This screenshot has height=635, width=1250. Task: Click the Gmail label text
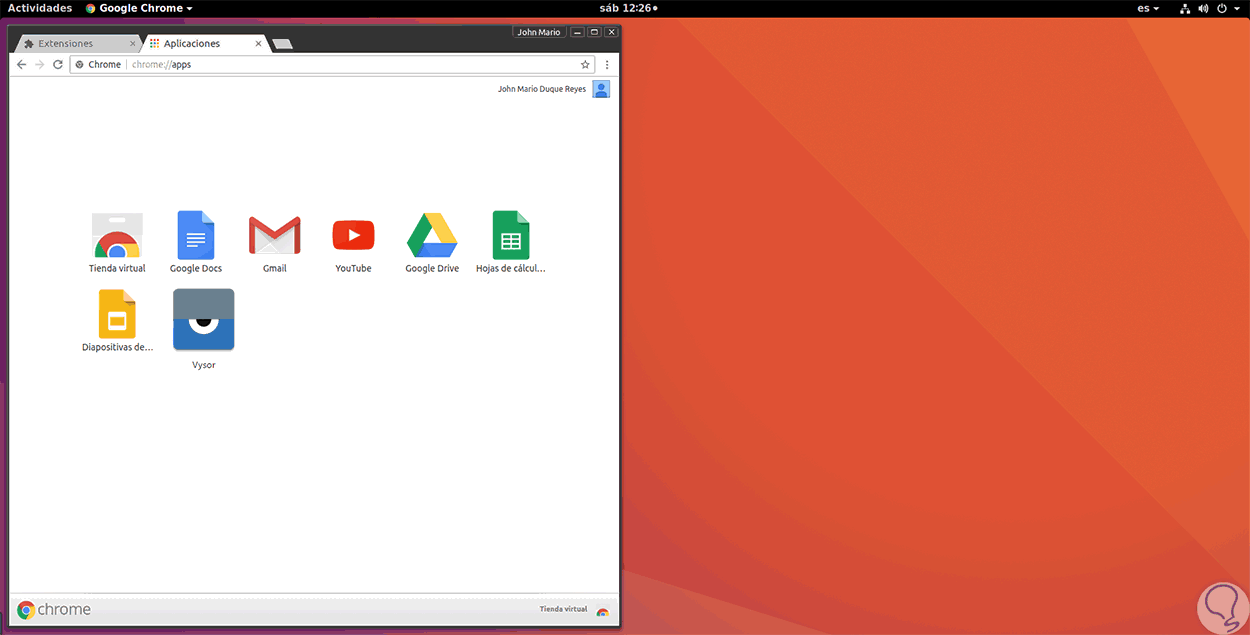coord(275,268)
